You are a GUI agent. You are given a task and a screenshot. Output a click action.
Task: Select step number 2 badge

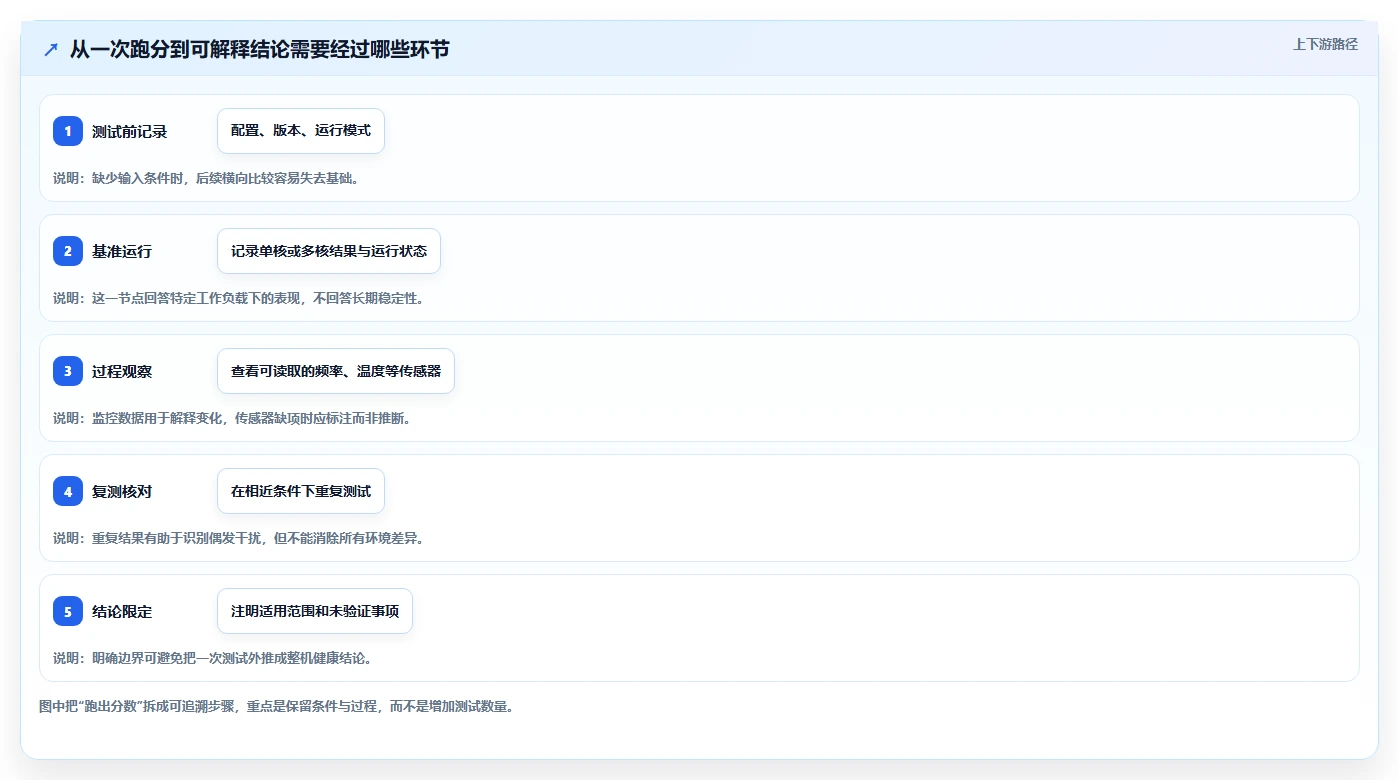pyautogui.click(x=68, y=251)
